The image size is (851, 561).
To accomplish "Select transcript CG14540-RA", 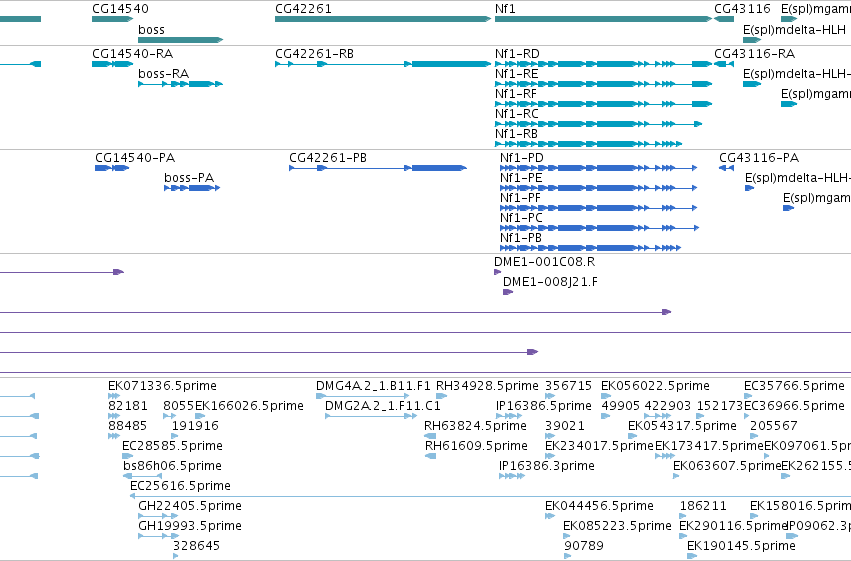I will (112, 64).
